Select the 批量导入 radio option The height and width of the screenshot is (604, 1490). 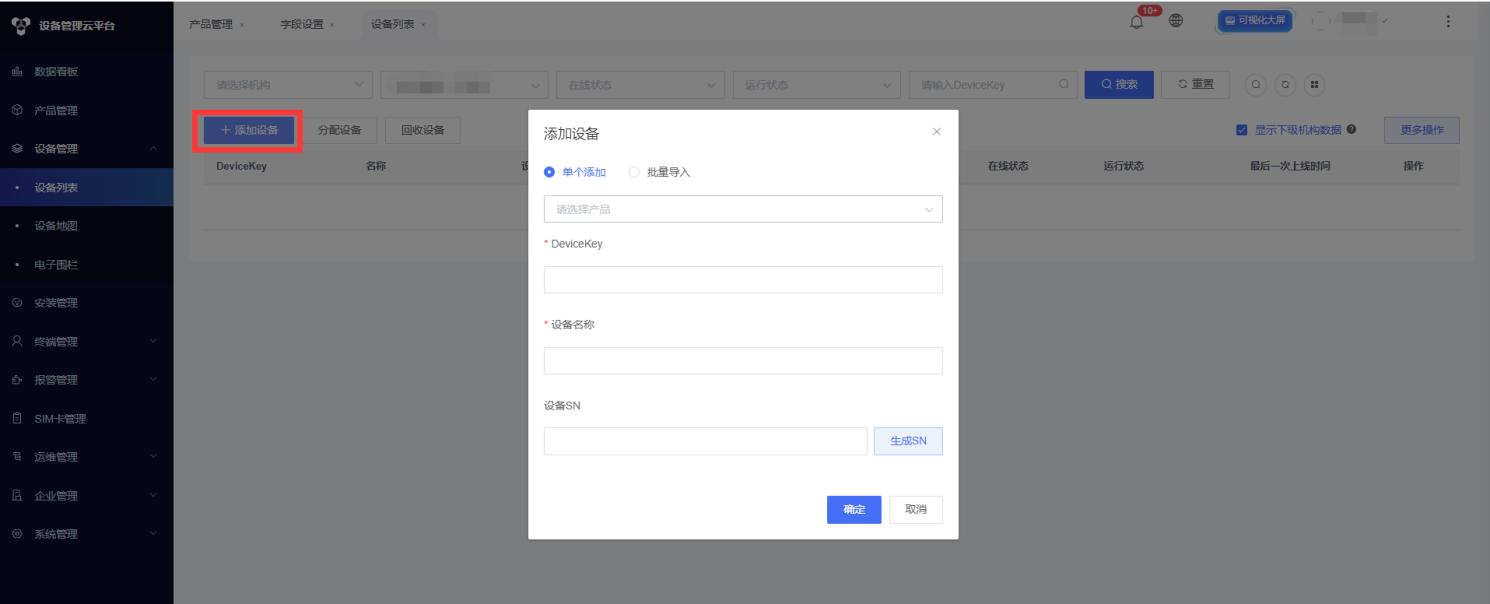point(659,172)
